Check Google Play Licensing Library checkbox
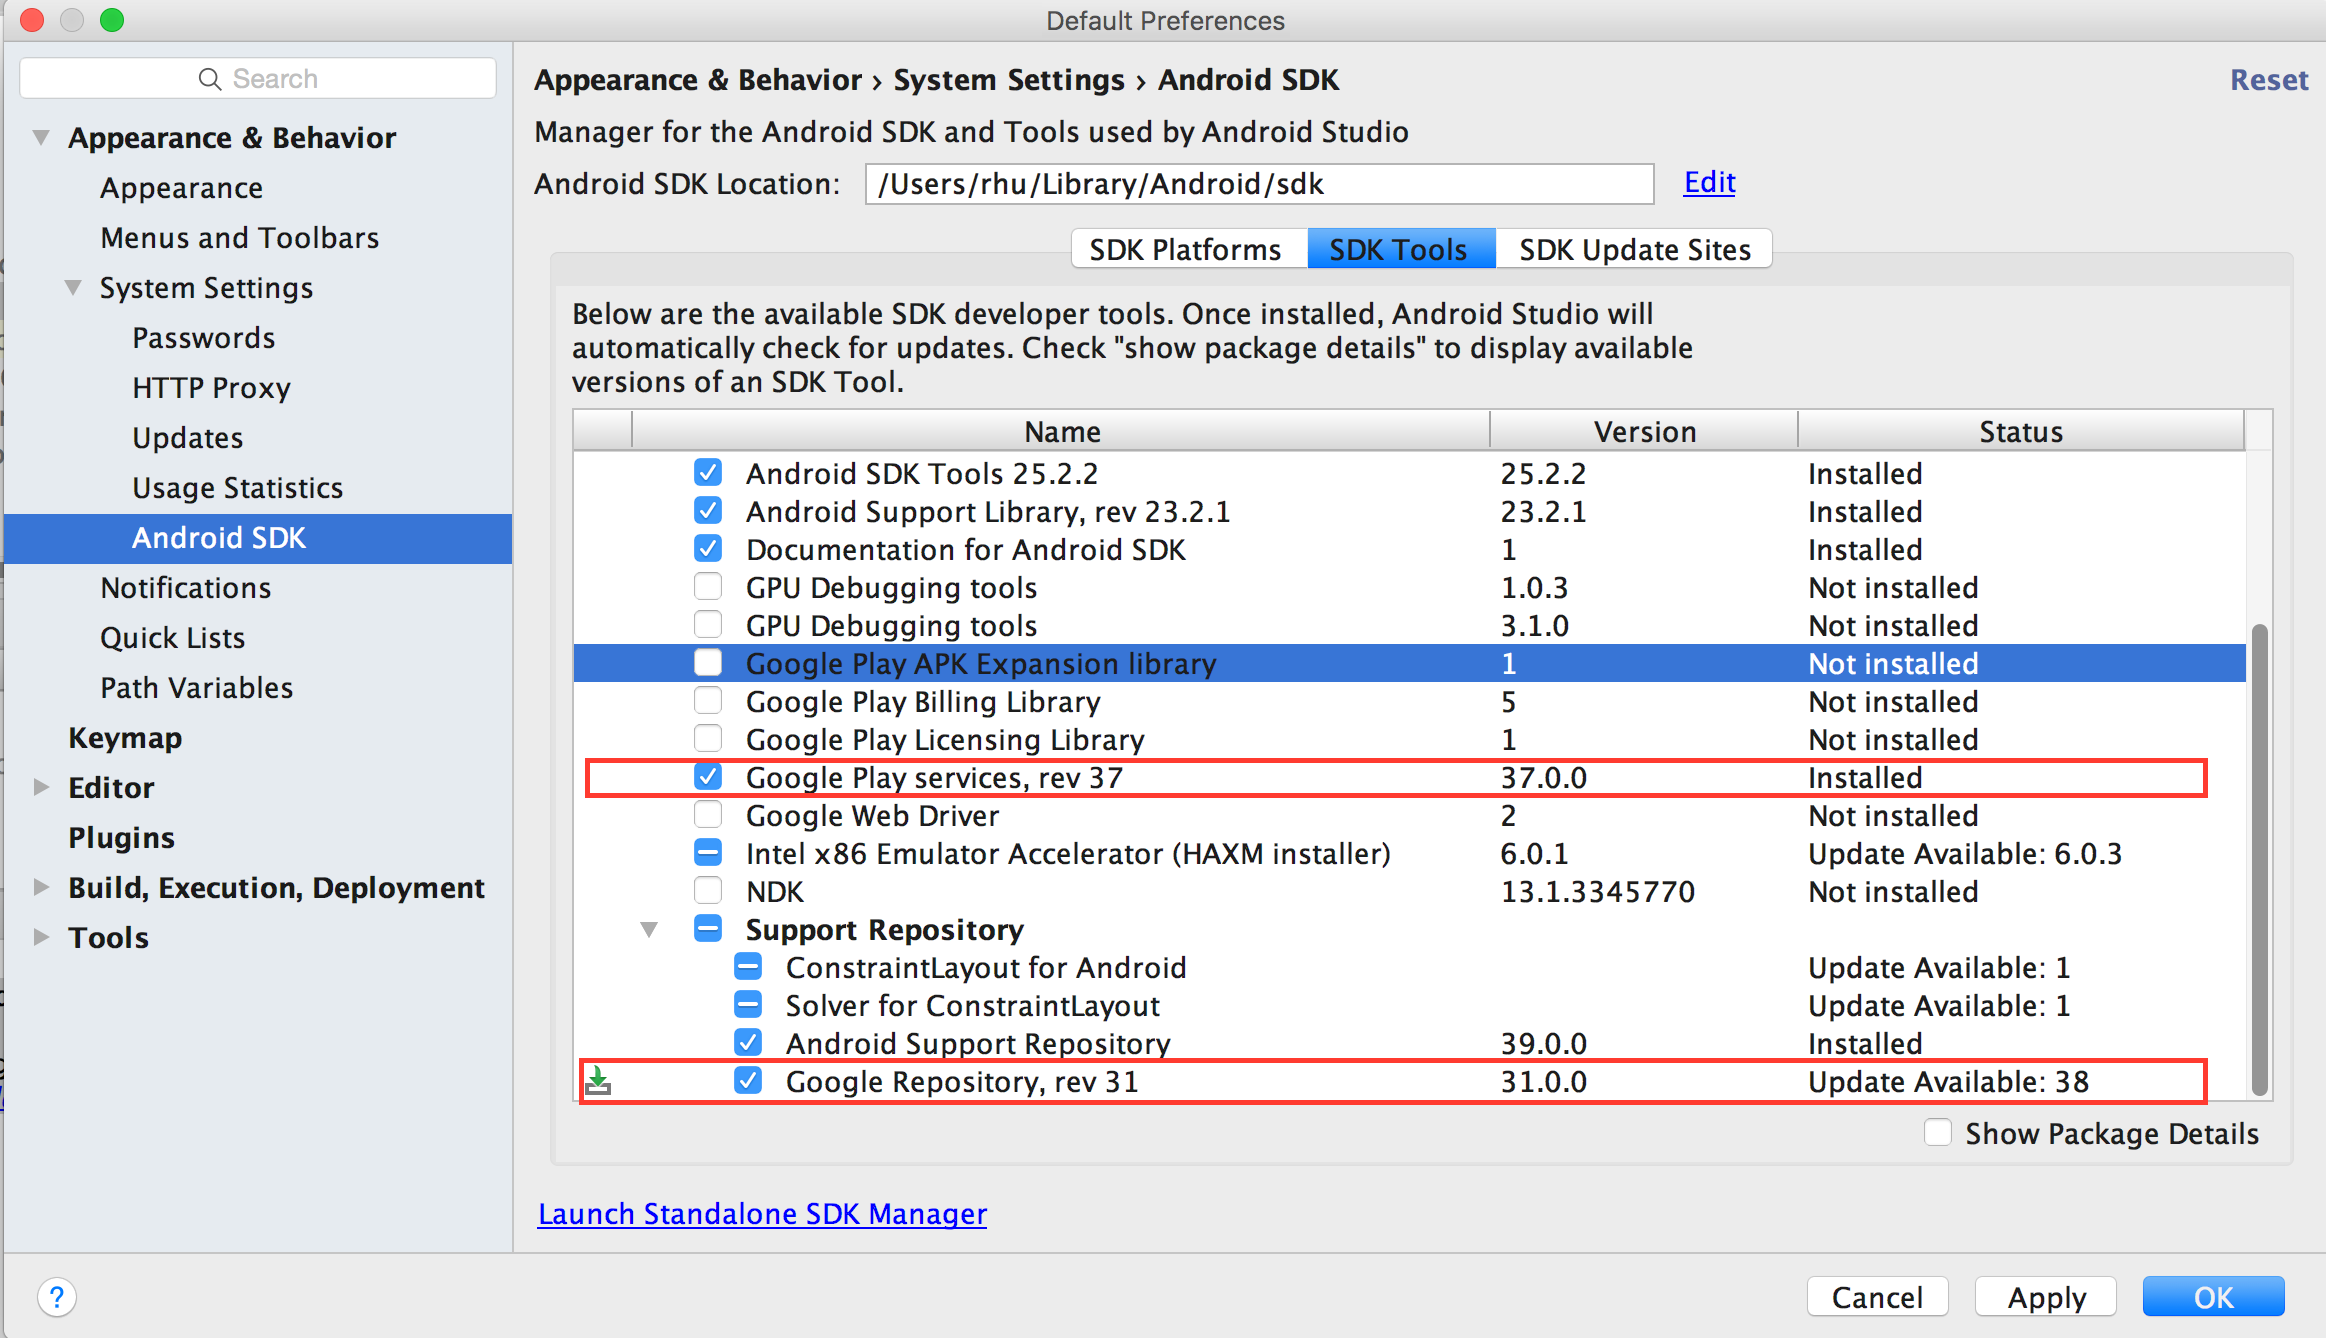Screen dimensions: 2326x1338 pos(708,738)
